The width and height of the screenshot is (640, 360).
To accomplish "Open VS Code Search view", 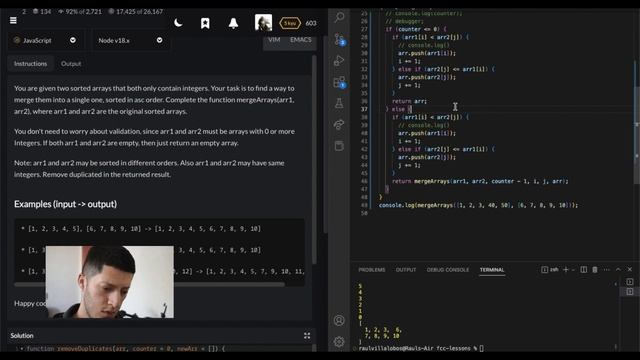I will pos(339,17).
